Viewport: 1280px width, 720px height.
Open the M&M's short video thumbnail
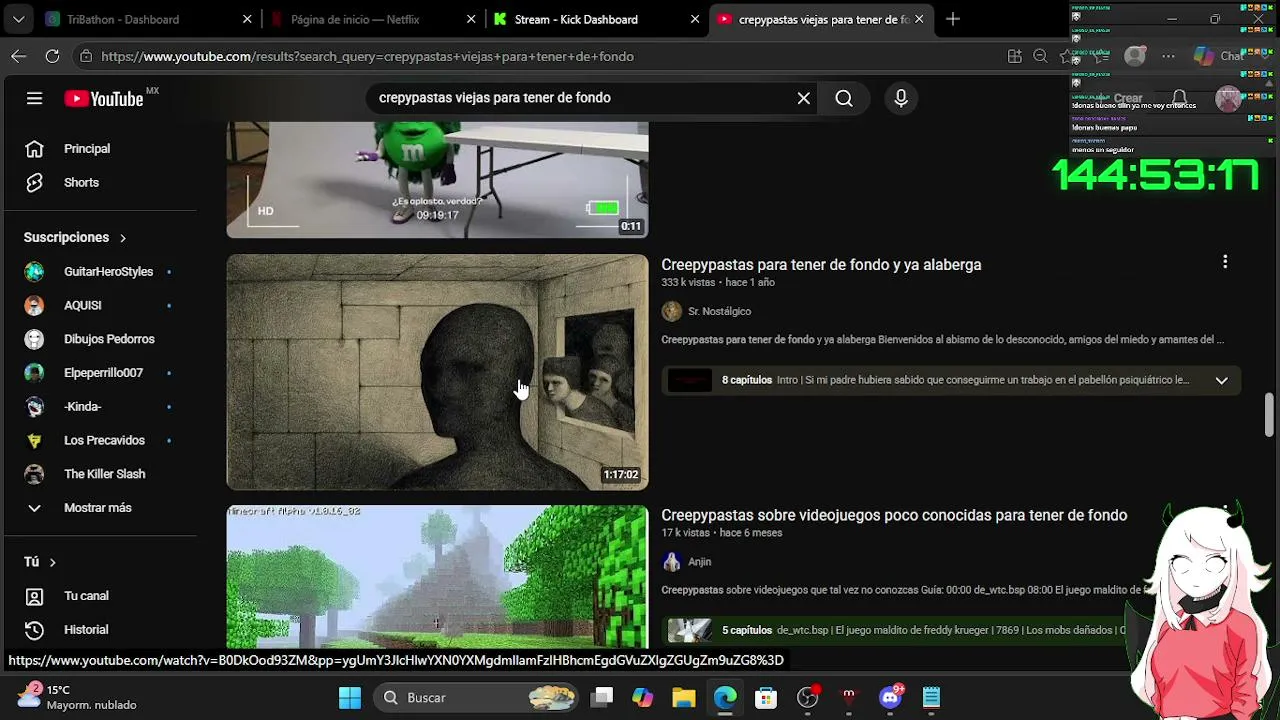click(437, 180)
